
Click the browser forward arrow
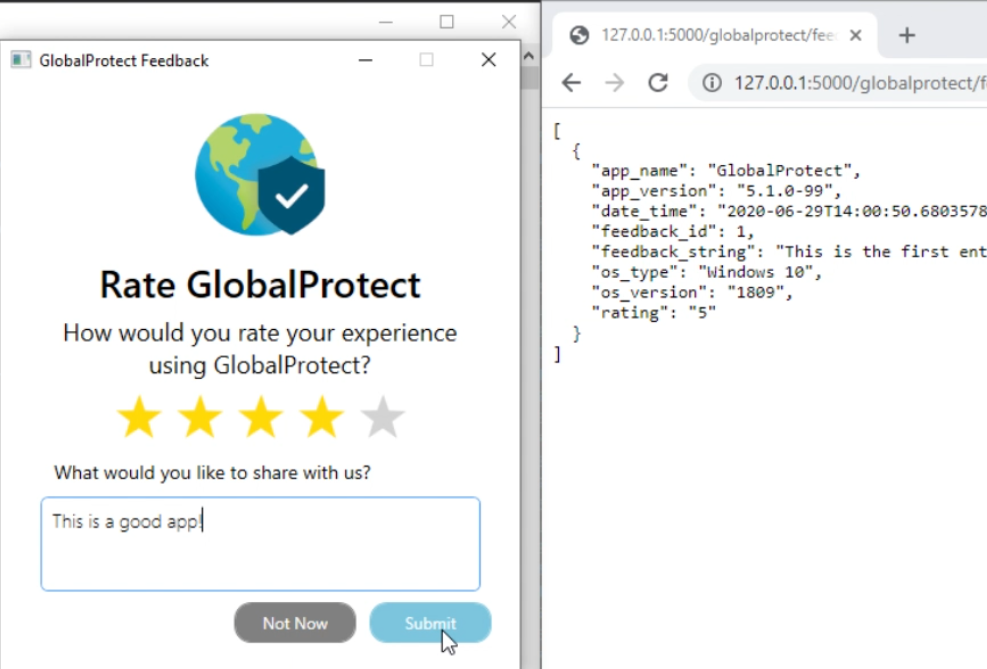coord(614,83)
